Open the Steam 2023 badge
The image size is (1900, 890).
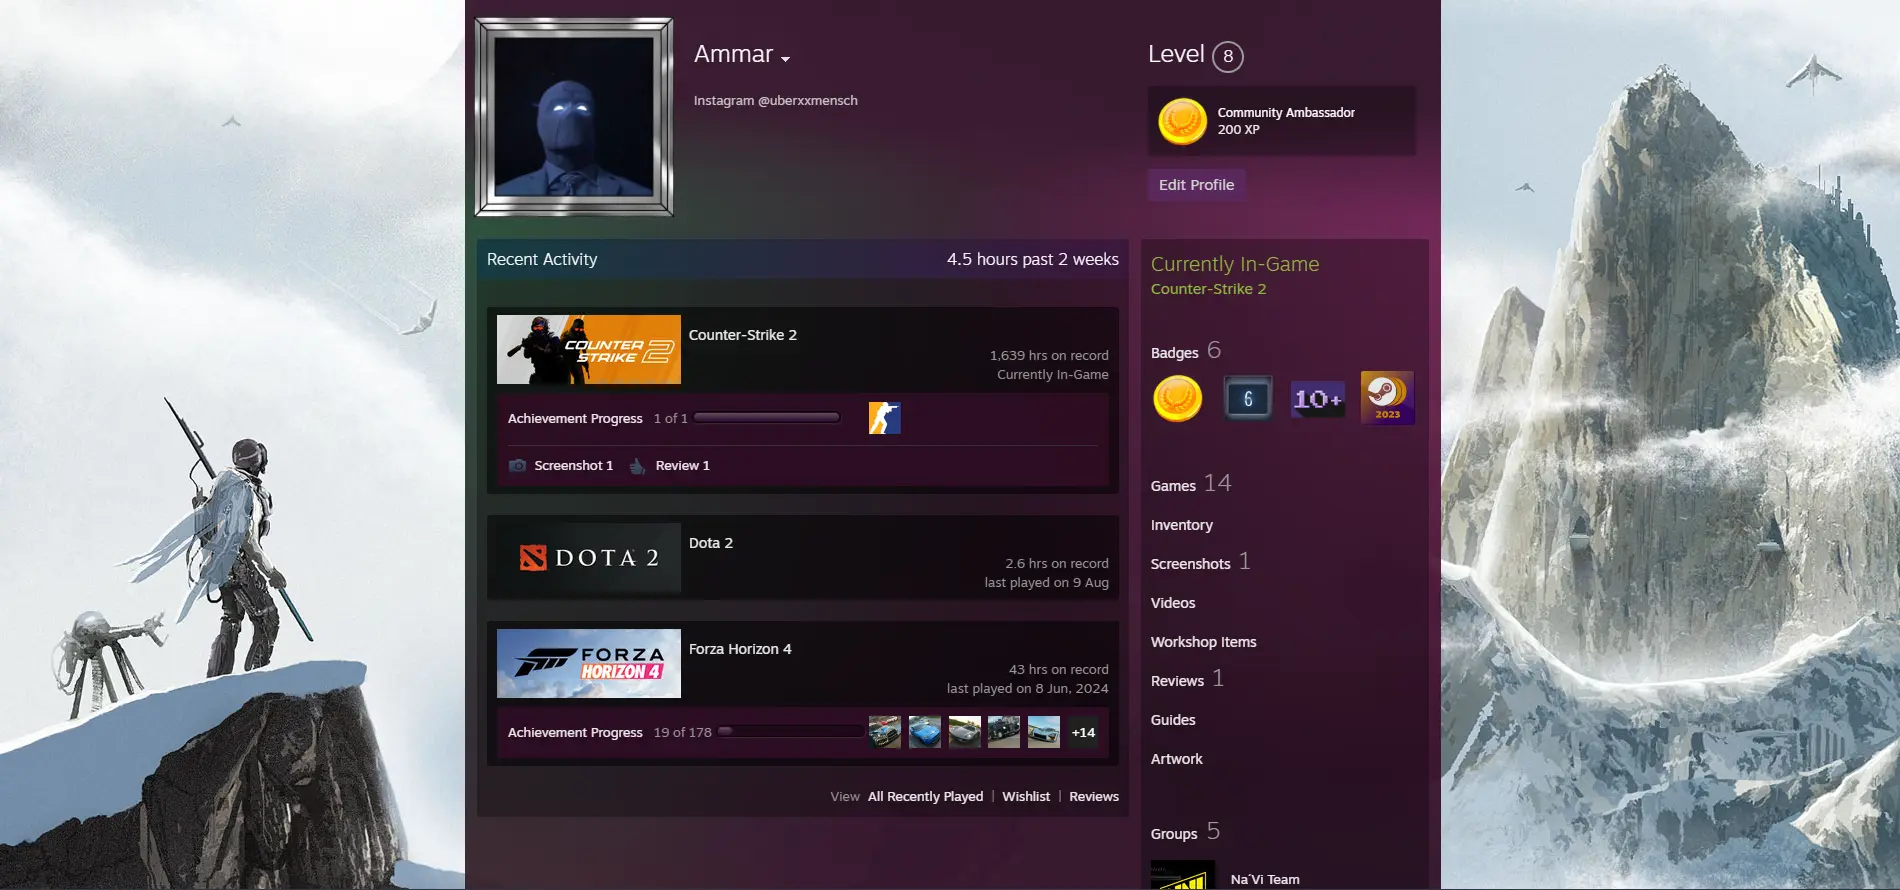[x=1387, y=398]
